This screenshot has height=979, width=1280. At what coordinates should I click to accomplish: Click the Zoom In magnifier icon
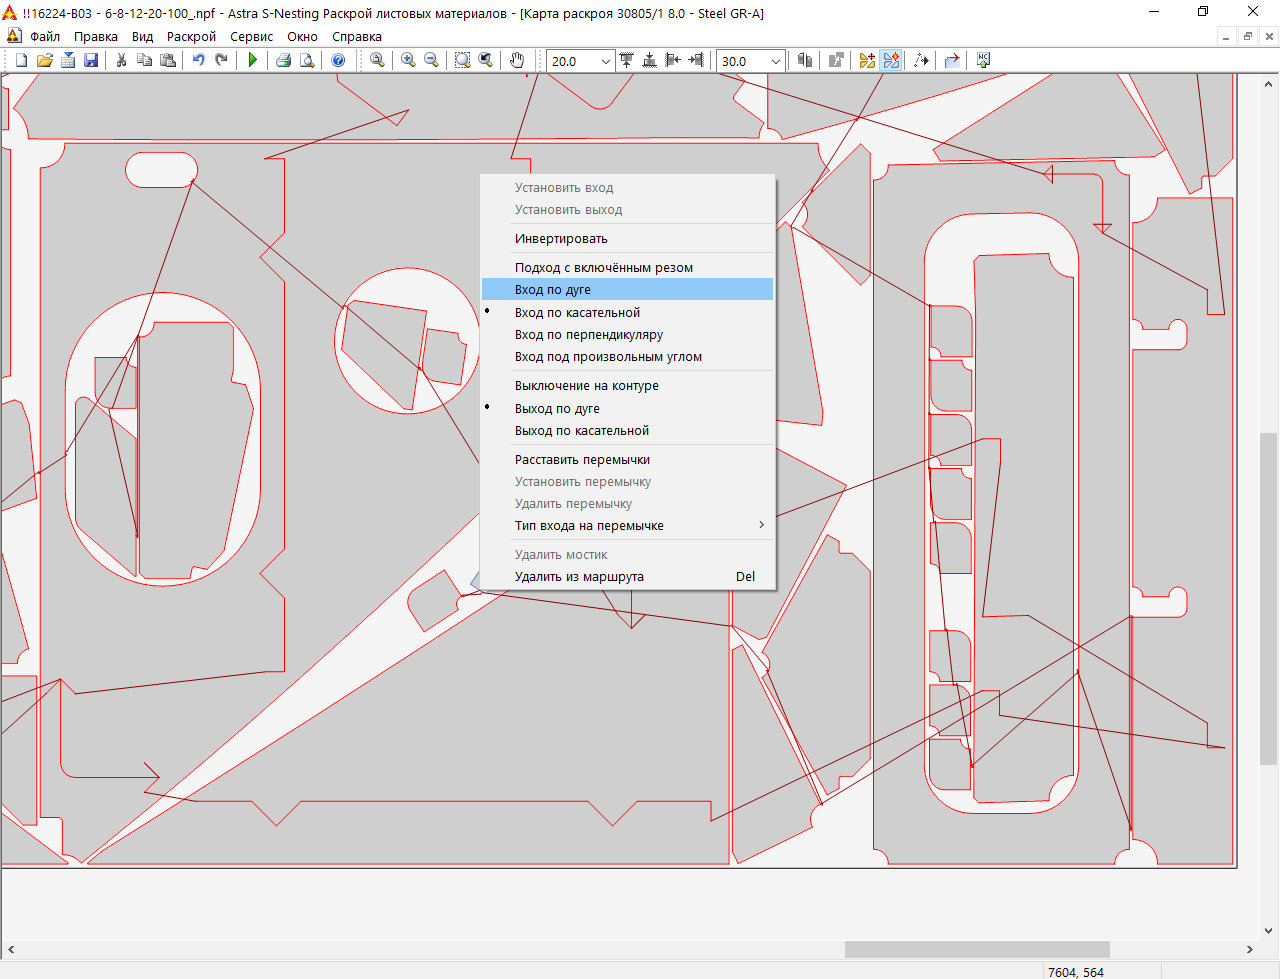coord(408,60)
